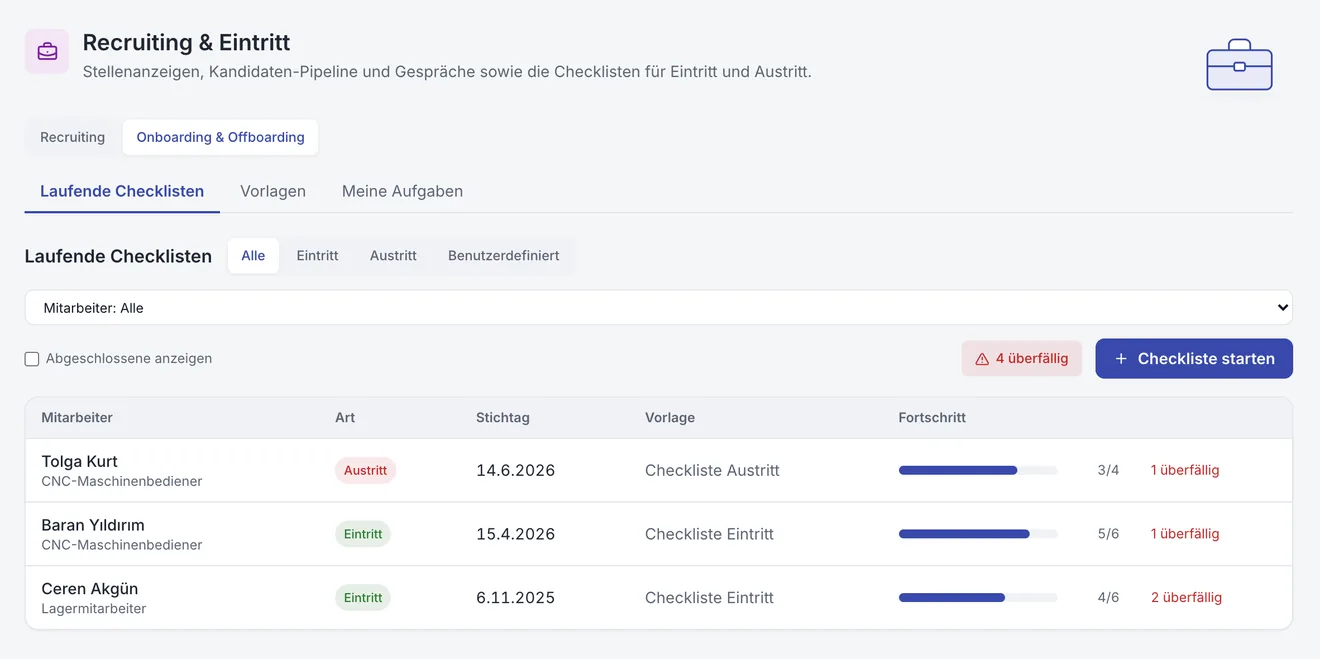
Task: Click the progress bar for Ceren Akgün
Action: tap(978, 598)
